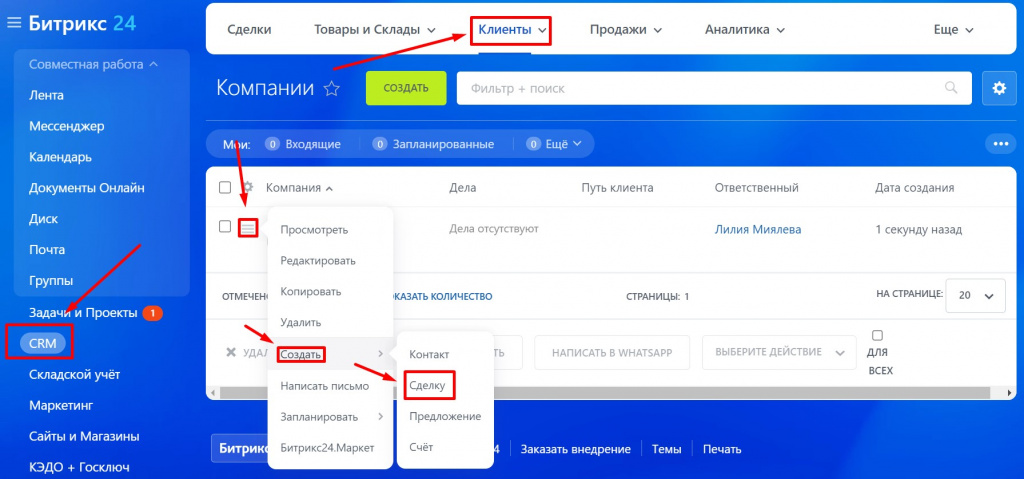The height and width of the screenshot is (479, 1024).
Task: Select Счёт in submenu
Action: pos(421,447)
